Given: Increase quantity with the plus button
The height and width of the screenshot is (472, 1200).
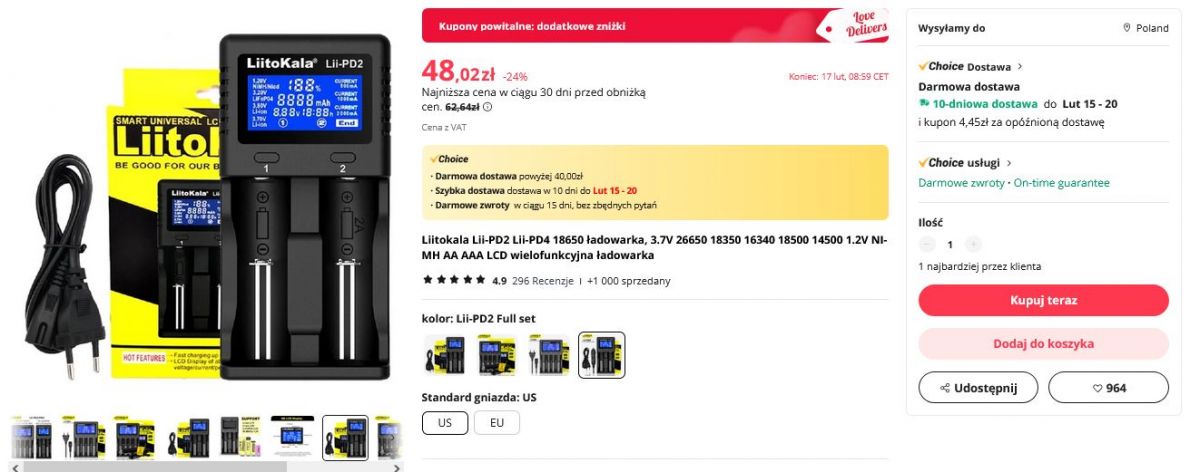Looking at the screenshot, I should pyautogui.click(x=973, y=244).
